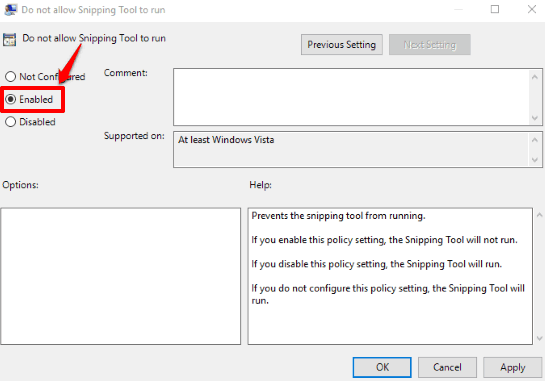Click the 'If you enable this policy setting' line

click(384, 240)
